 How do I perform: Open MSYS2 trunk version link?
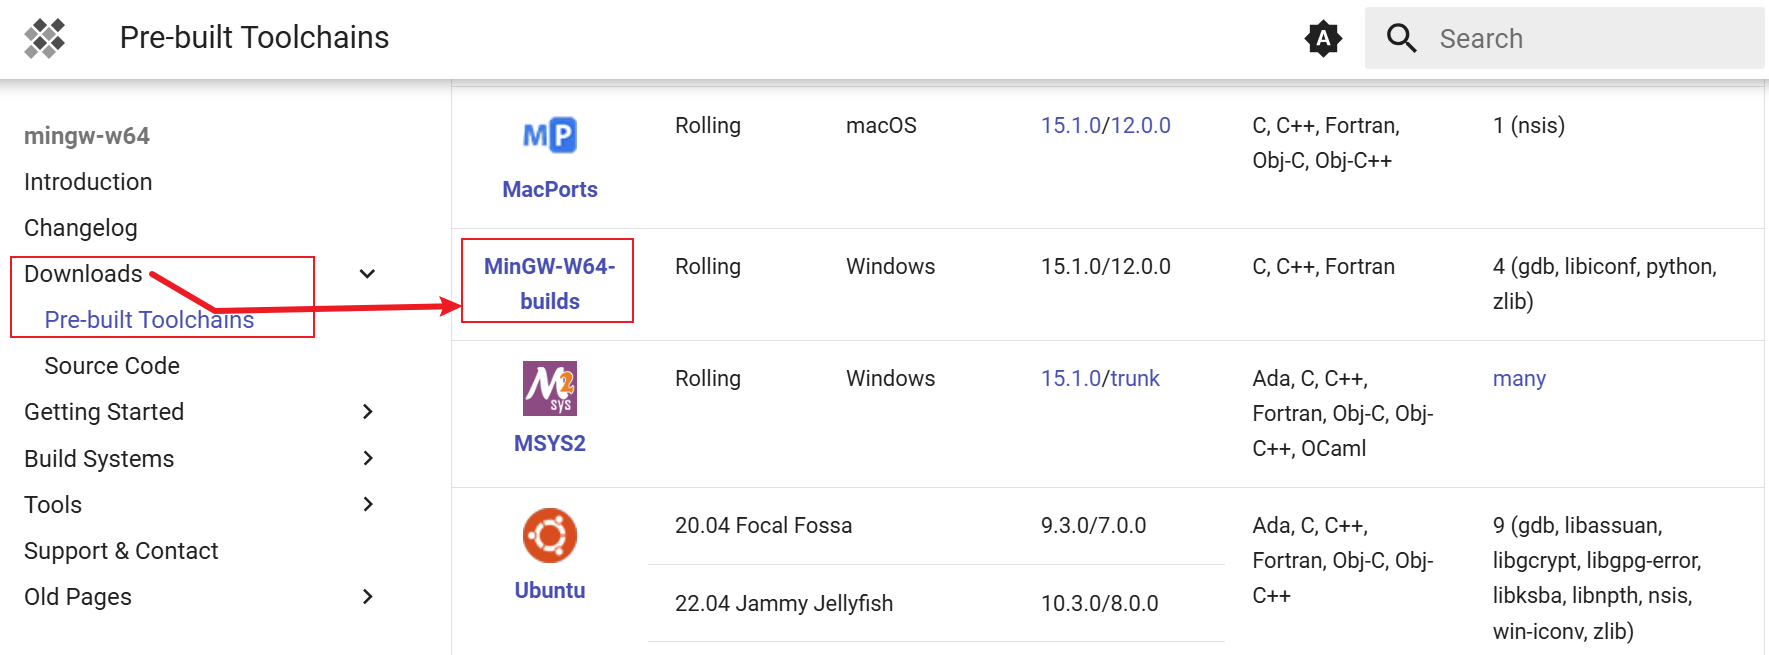(1135, 378)
